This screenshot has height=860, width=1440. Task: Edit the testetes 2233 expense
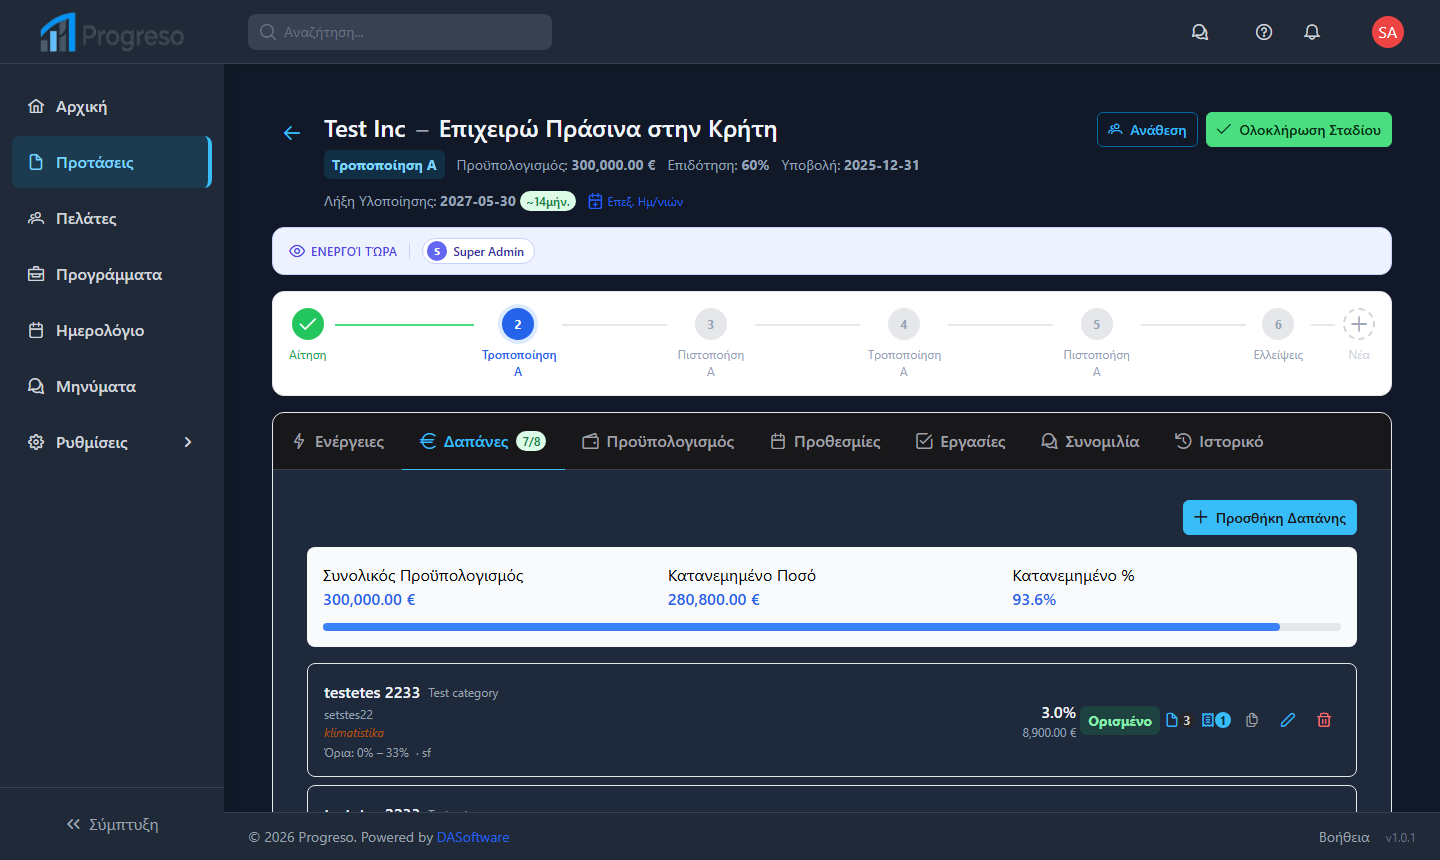(x=1288, y=720)
